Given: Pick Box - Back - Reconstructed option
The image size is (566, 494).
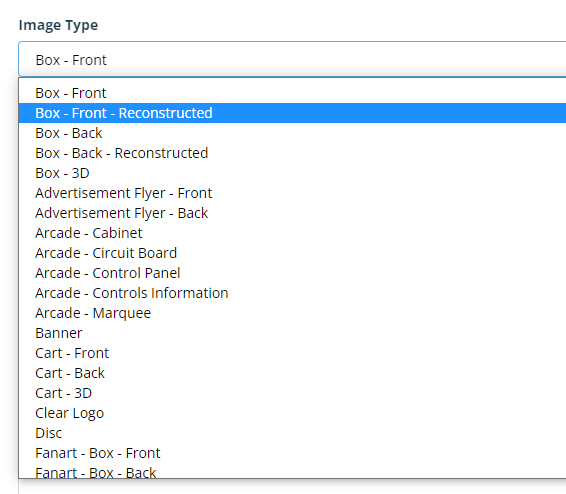Looking at the screenshot, I should [292, 153].
